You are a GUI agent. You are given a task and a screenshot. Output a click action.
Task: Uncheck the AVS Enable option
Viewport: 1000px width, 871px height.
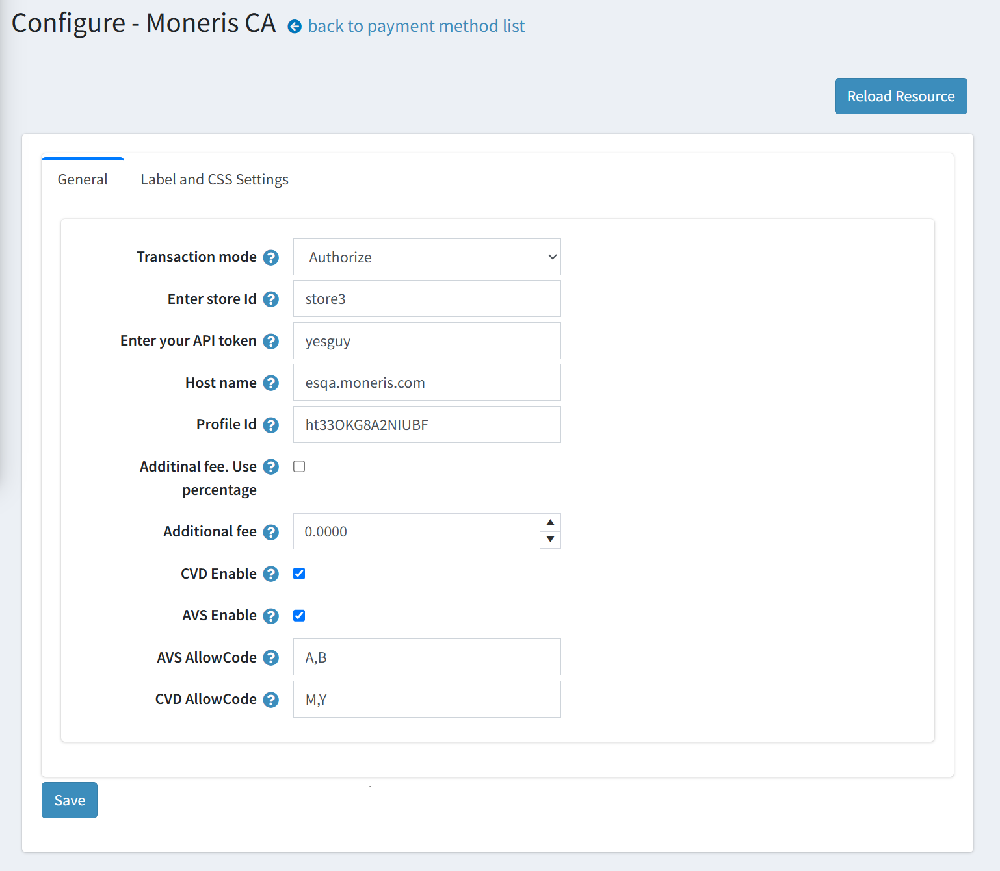tap(298, 615)
